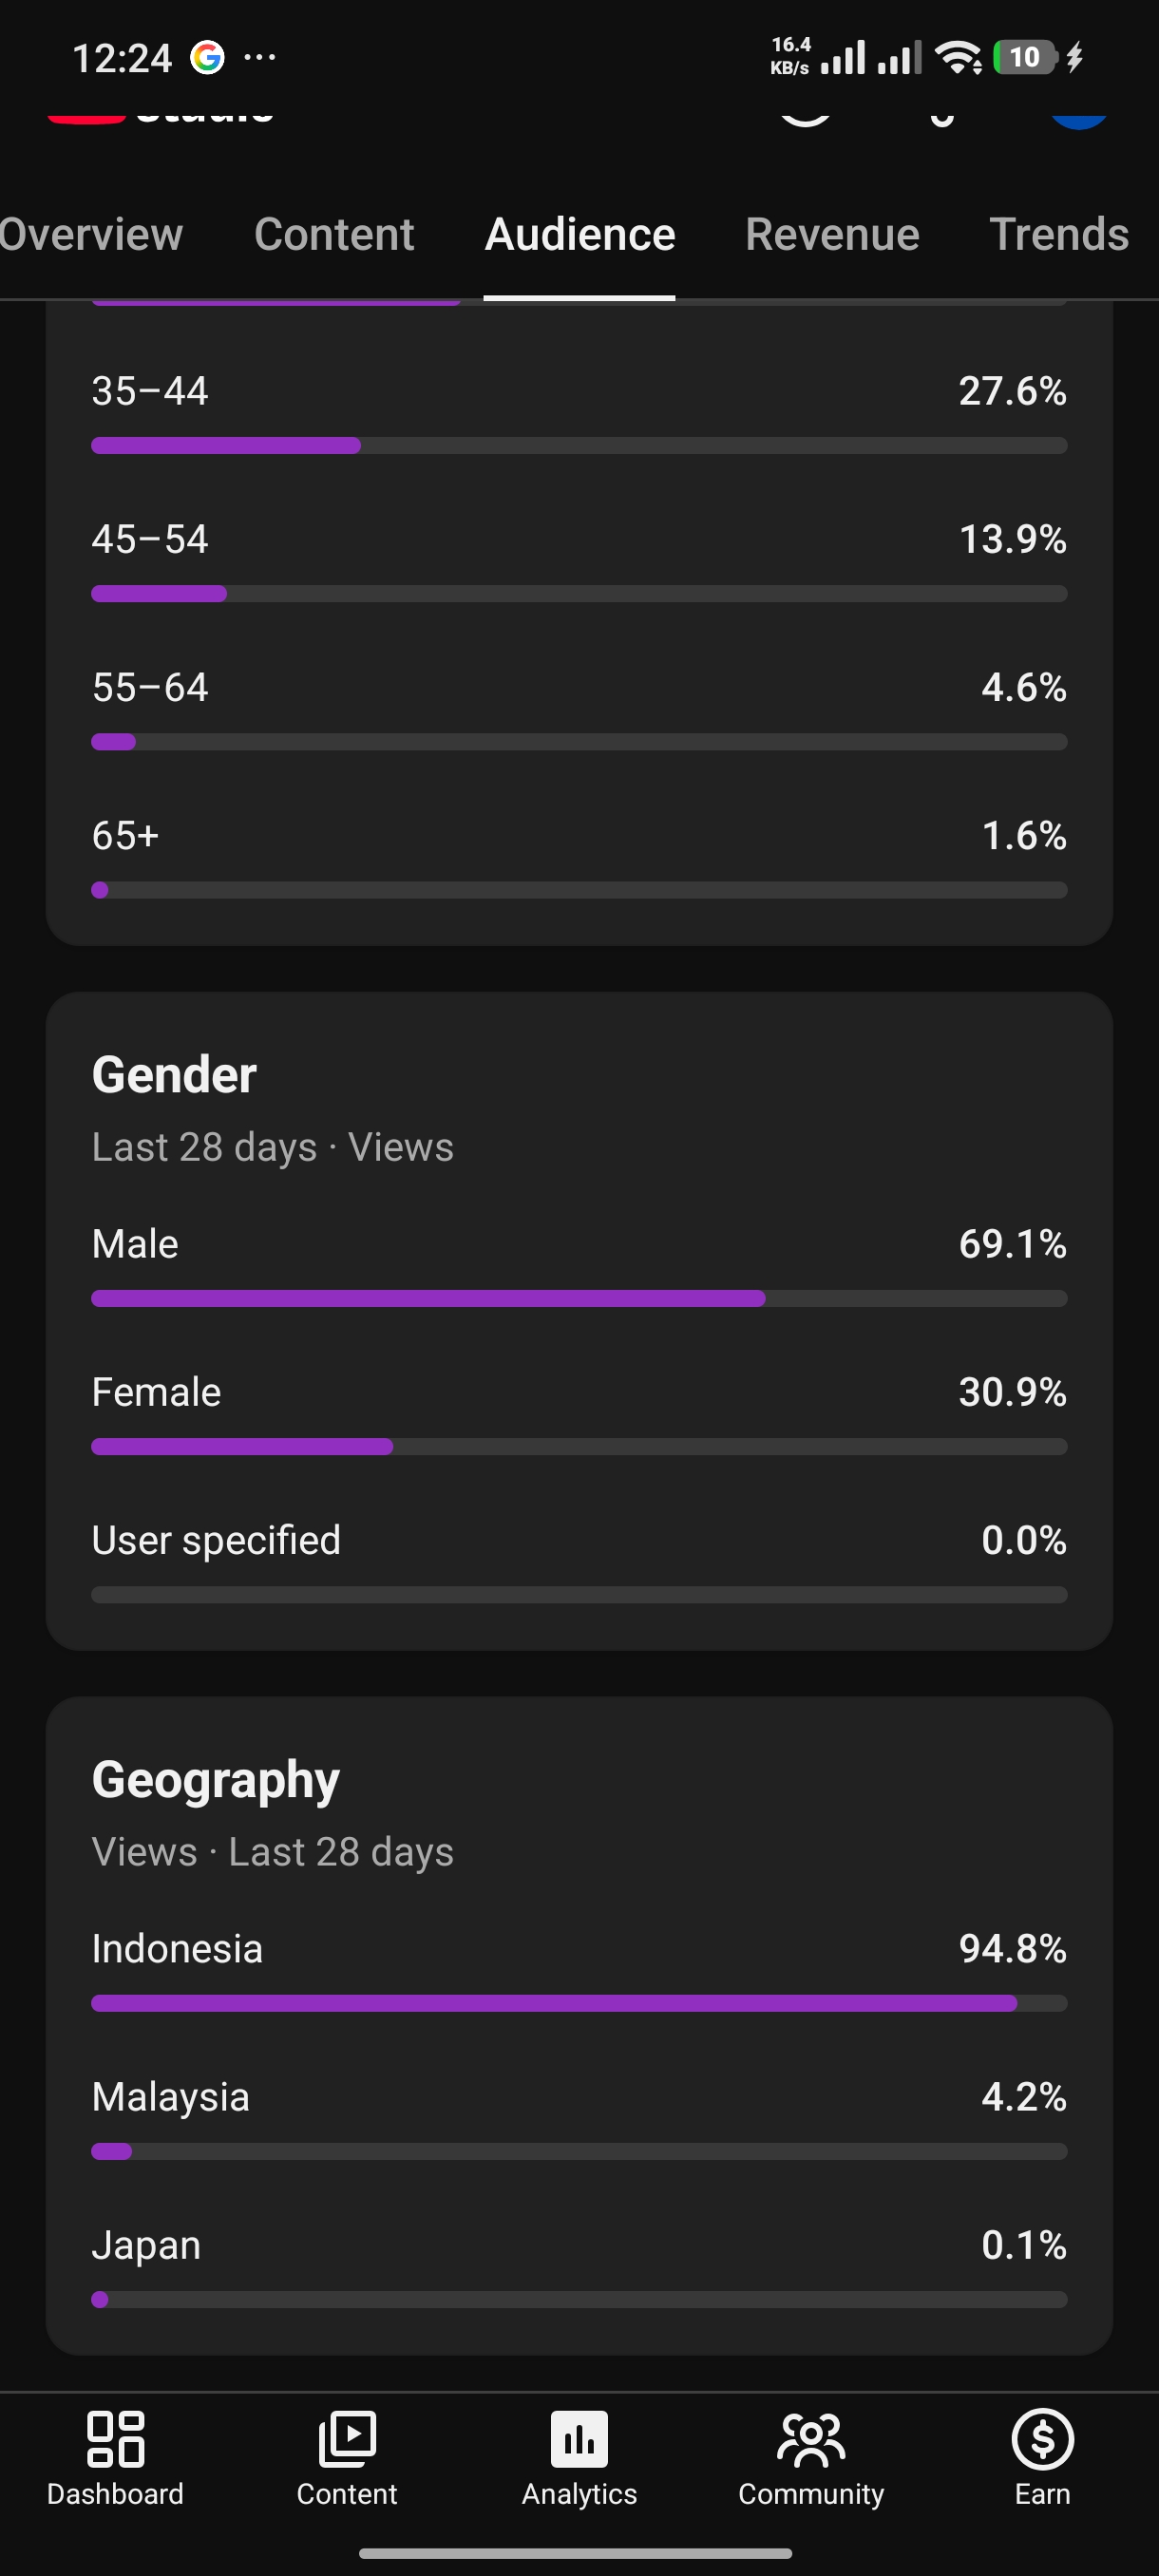Select the Malaysia geography row
Viewport: 1159px width, 2576px height.
click(579, 2118)
